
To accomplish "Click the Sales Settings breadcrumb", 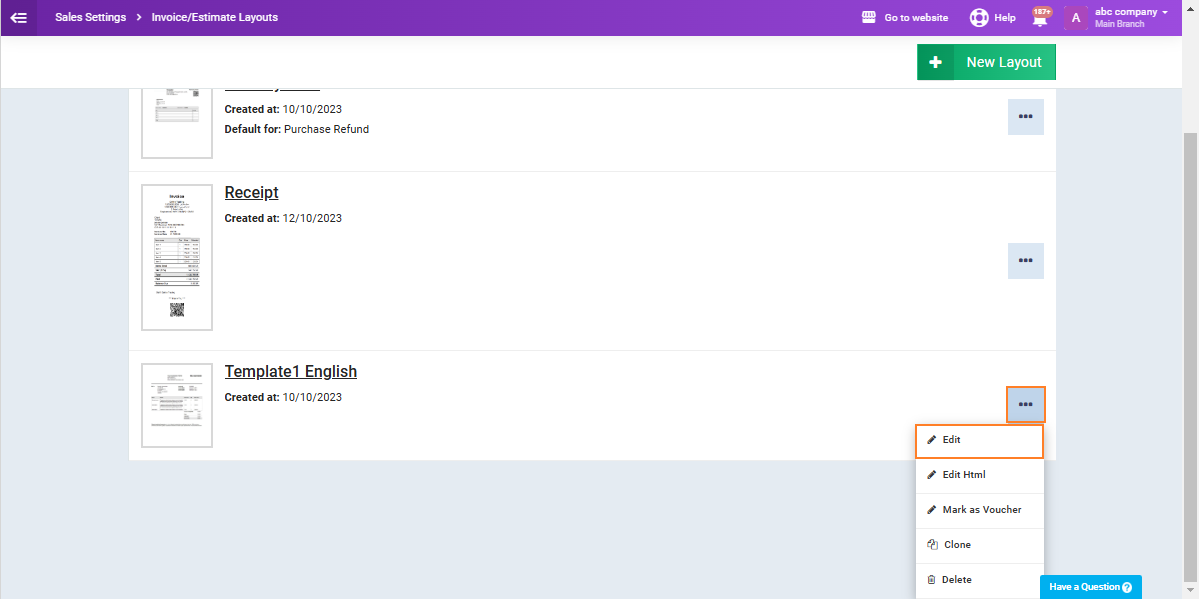I will 91,17.
